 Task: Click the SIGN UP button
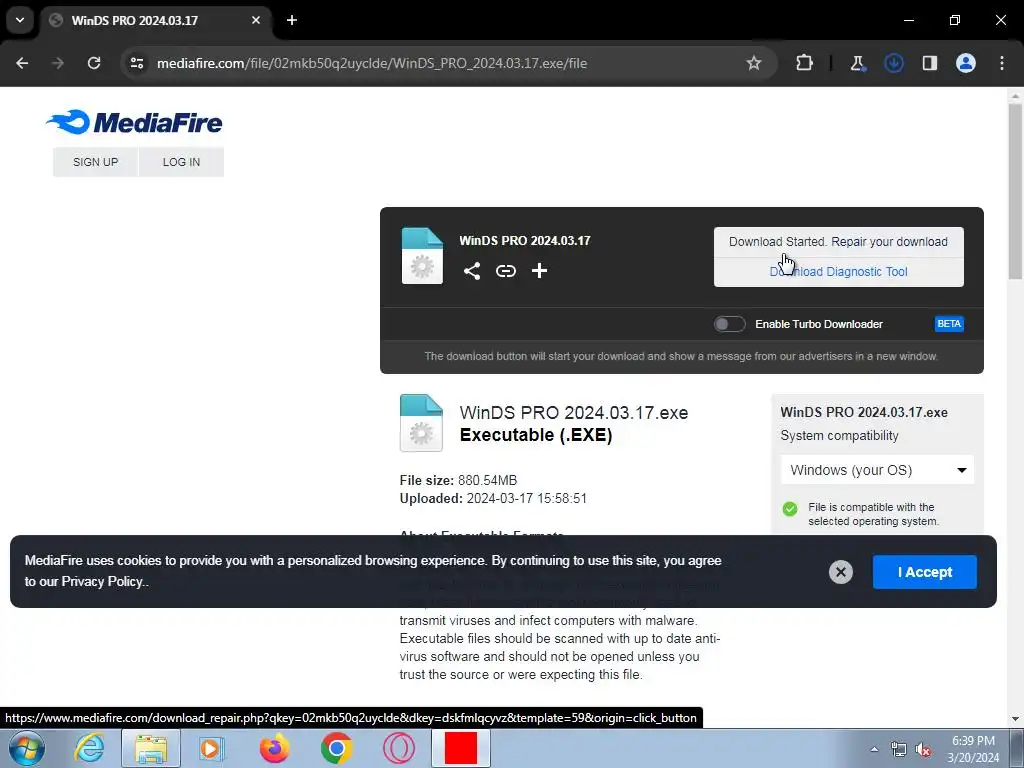[x=95, y=162]
